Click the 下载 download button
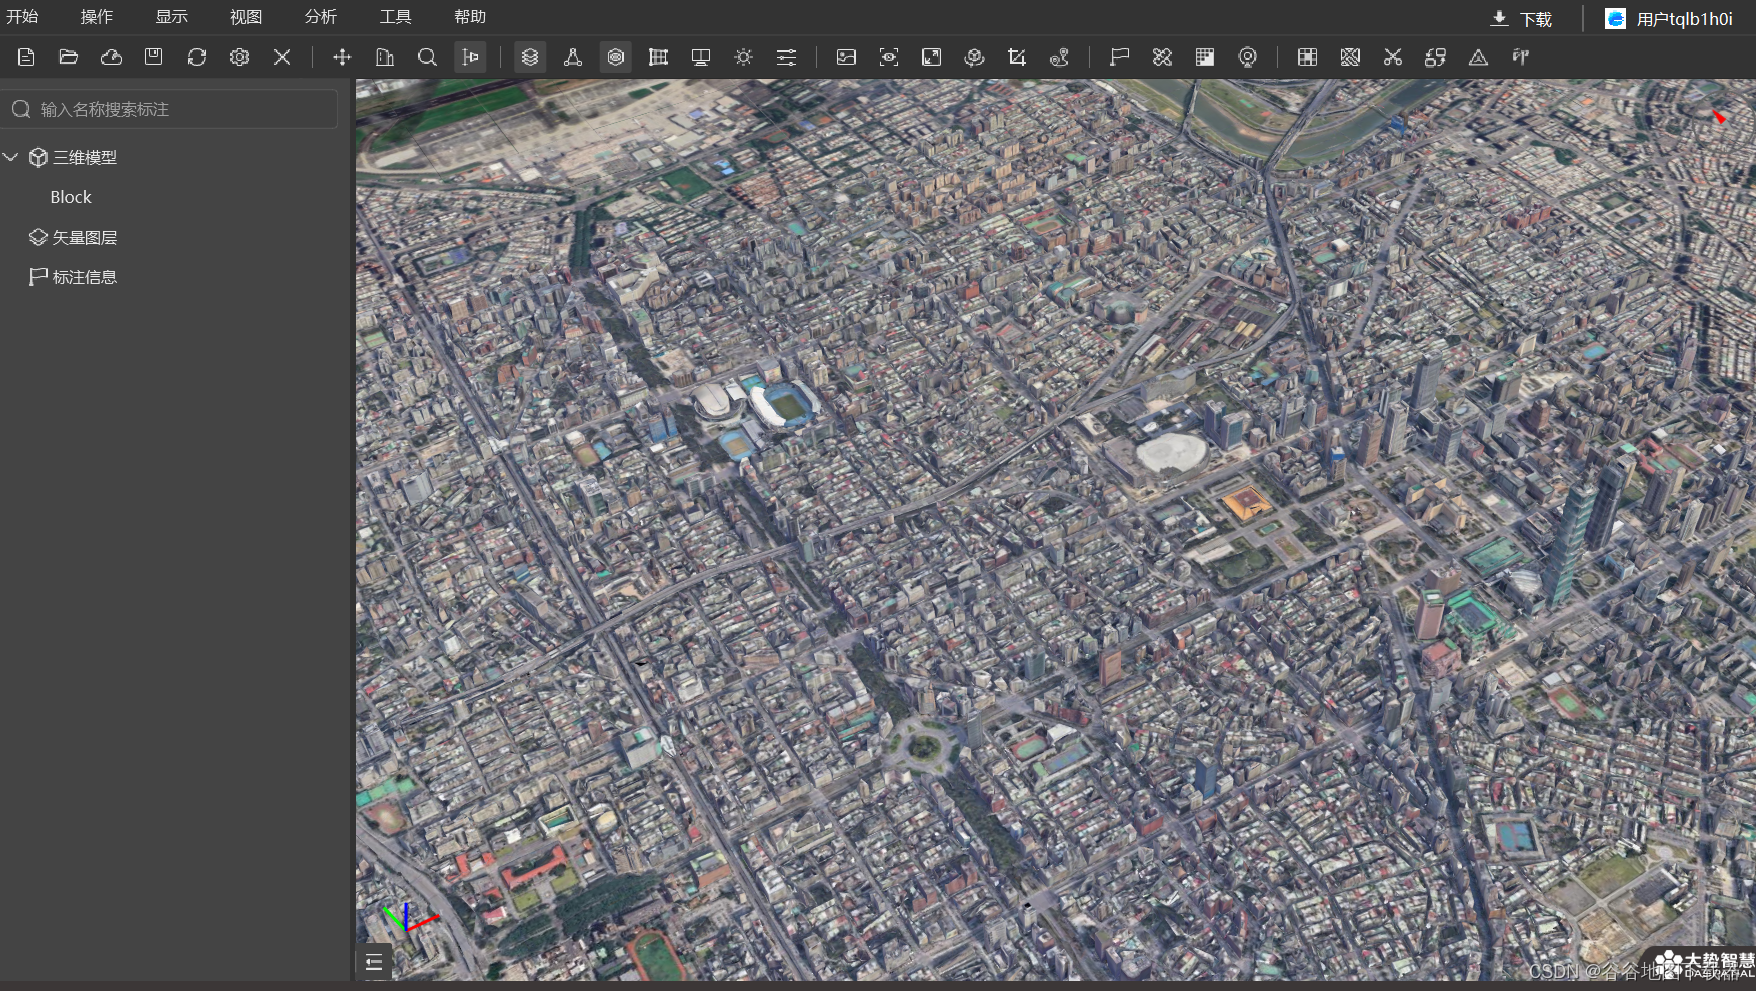Image resolution: width=1756 pixels, height=991 pixels. click(x=1521, y=19)
